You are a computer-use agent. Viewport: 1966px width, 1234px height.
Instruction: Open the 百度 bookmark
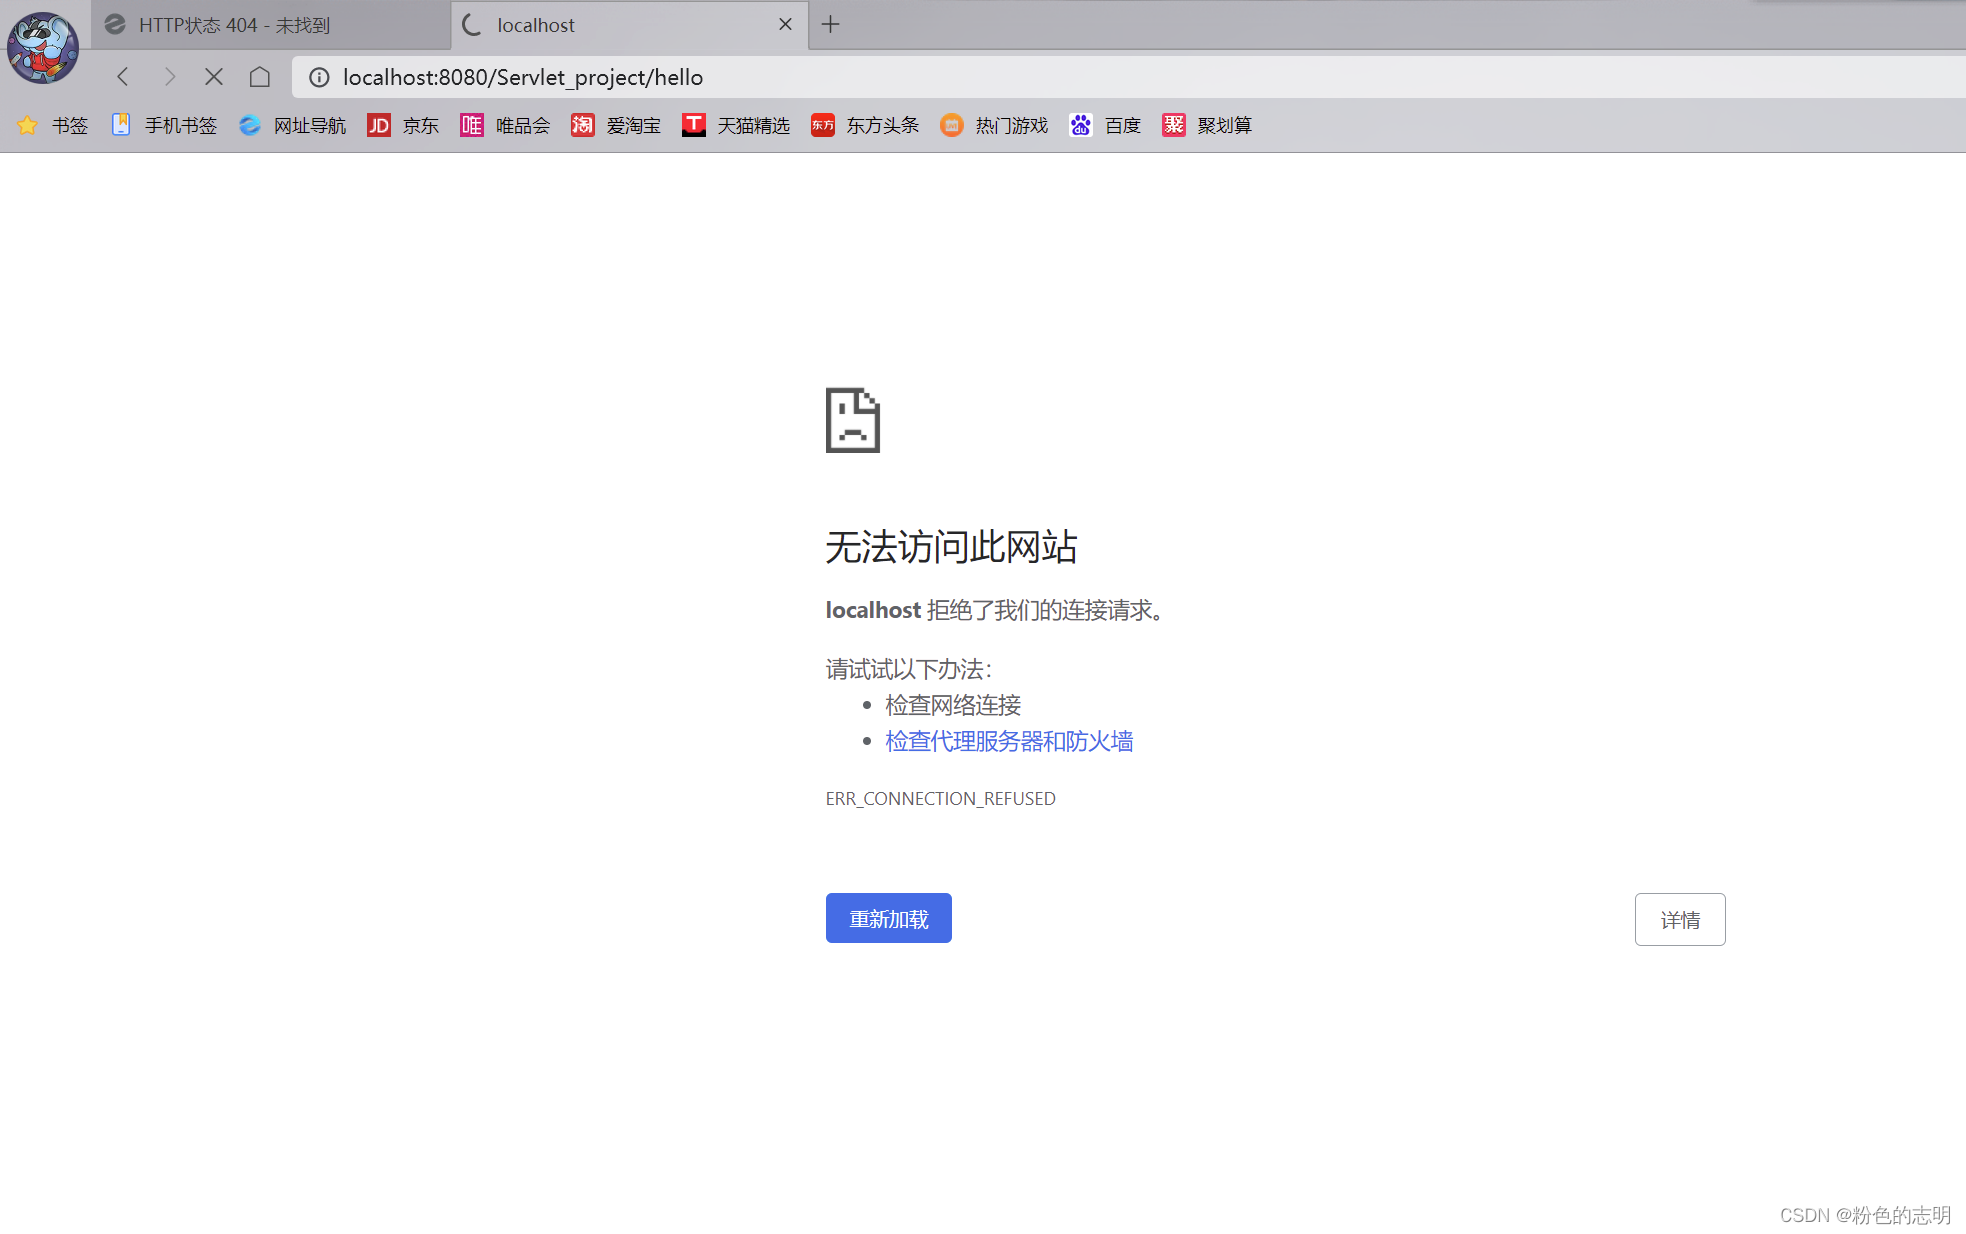coord(1105,125)
